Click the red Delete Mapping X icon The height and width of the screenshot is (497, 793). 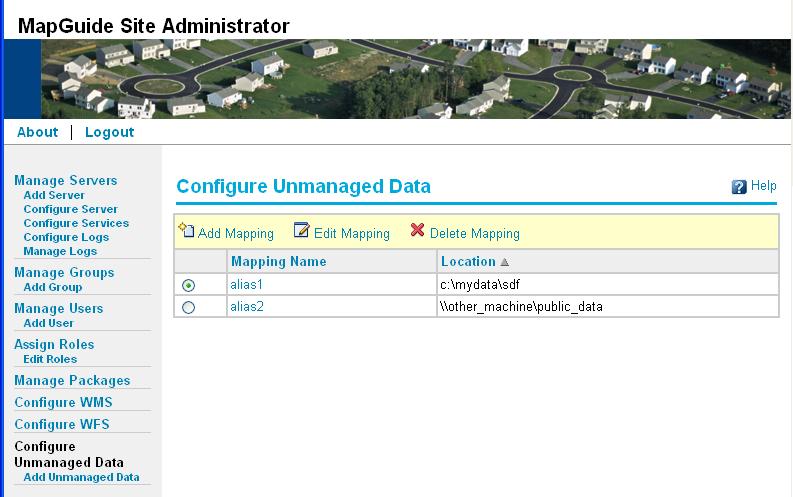418,231
